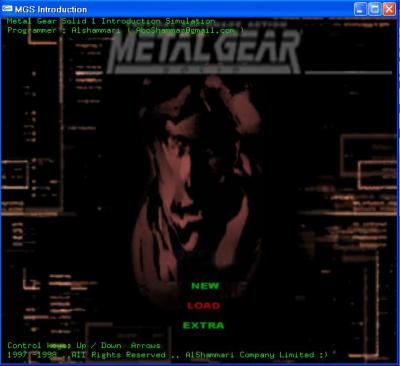Viewport: 400px width, 366px height.
Task: Select the NEW menu option
Action: point(205,286)
